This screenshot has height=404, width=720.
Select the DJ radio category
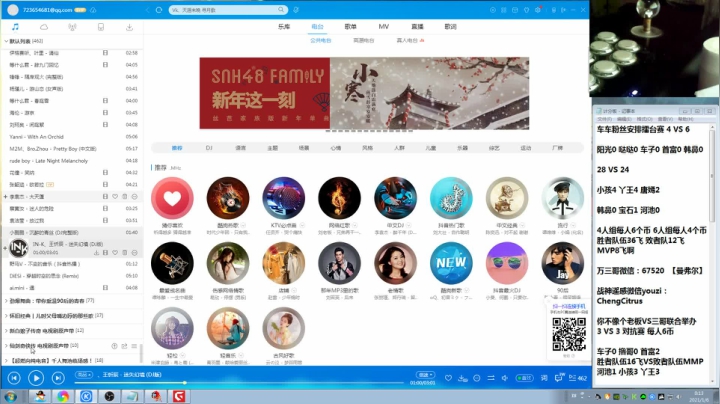click(209, 148)
